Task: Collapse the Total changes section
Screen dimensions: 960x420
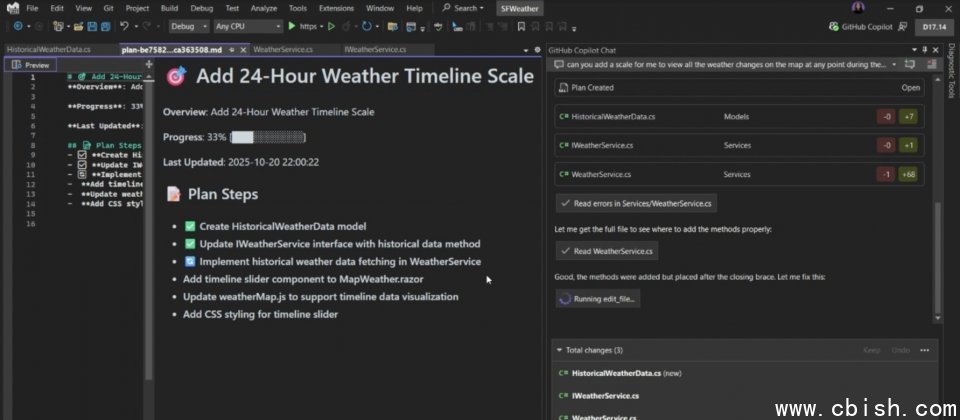Action: coord(559,350)
